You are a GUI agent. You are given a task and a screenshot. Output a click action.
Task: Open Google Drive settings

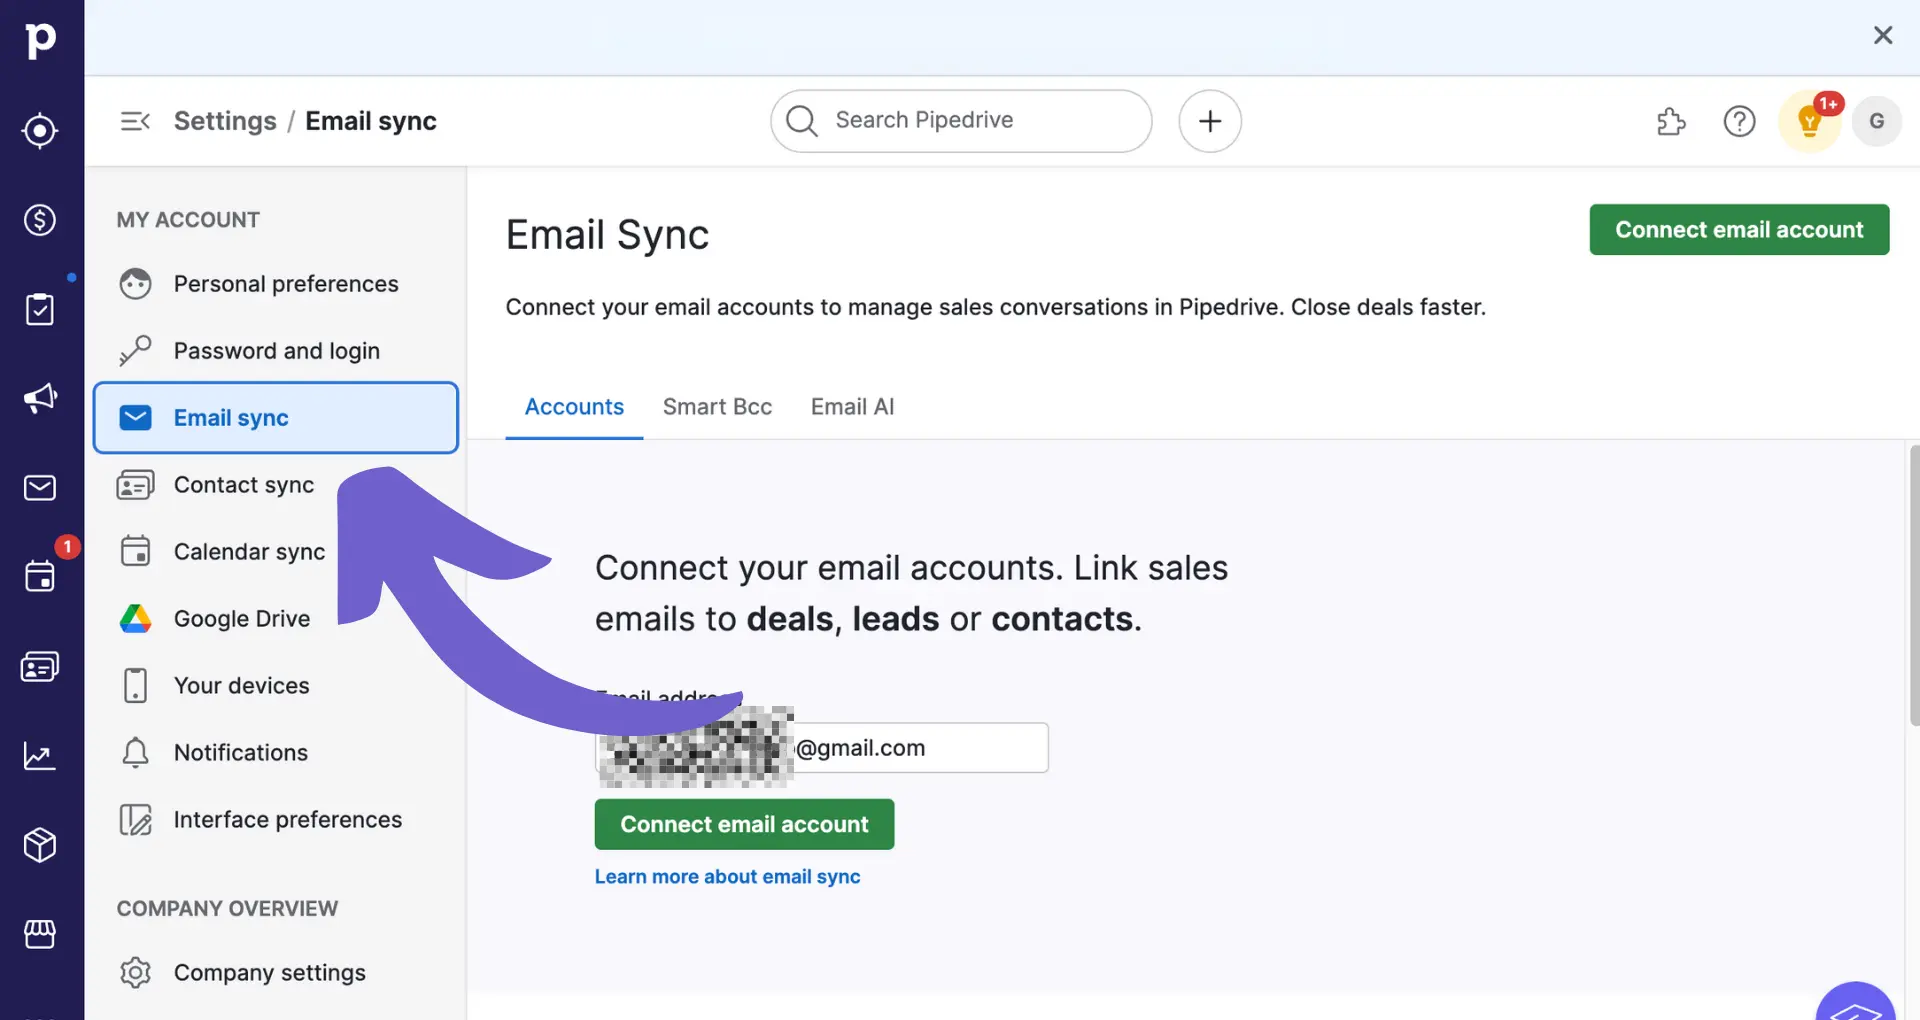tap(276, 619)
